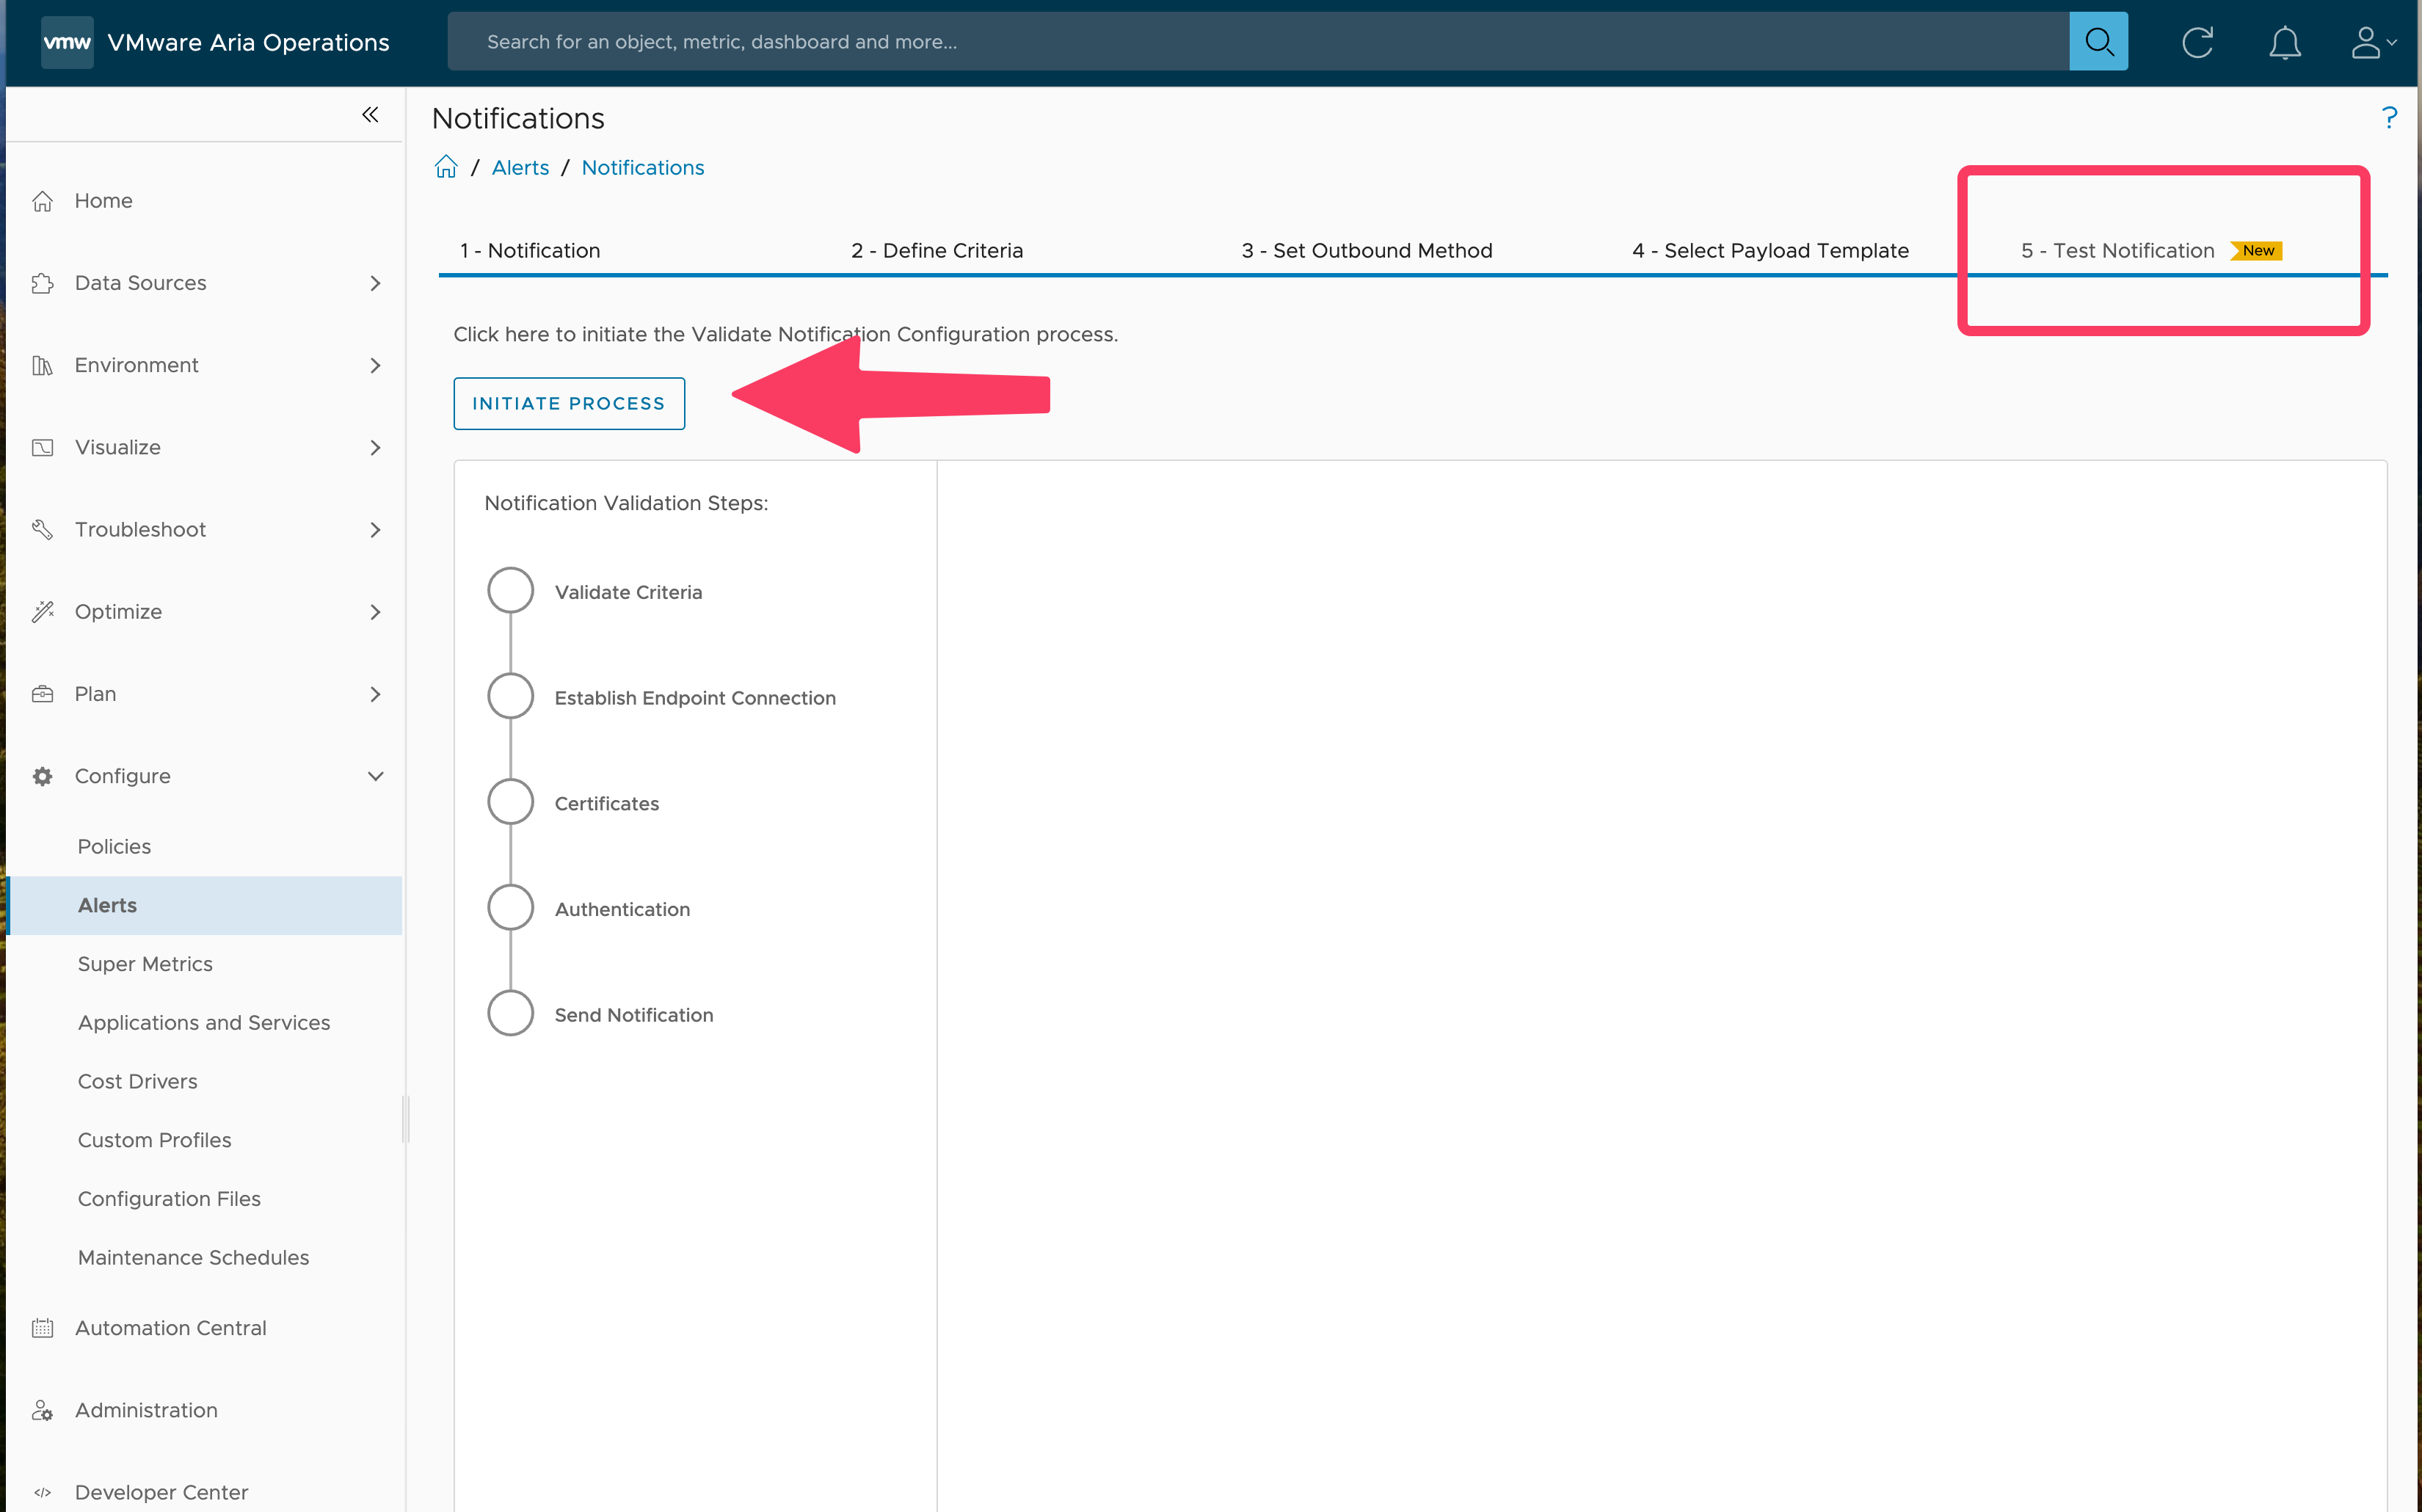Click the help question mark icon
Image resolution: width=2422 pixels, height=1512 pixels.
click(x=2388, y=118)
